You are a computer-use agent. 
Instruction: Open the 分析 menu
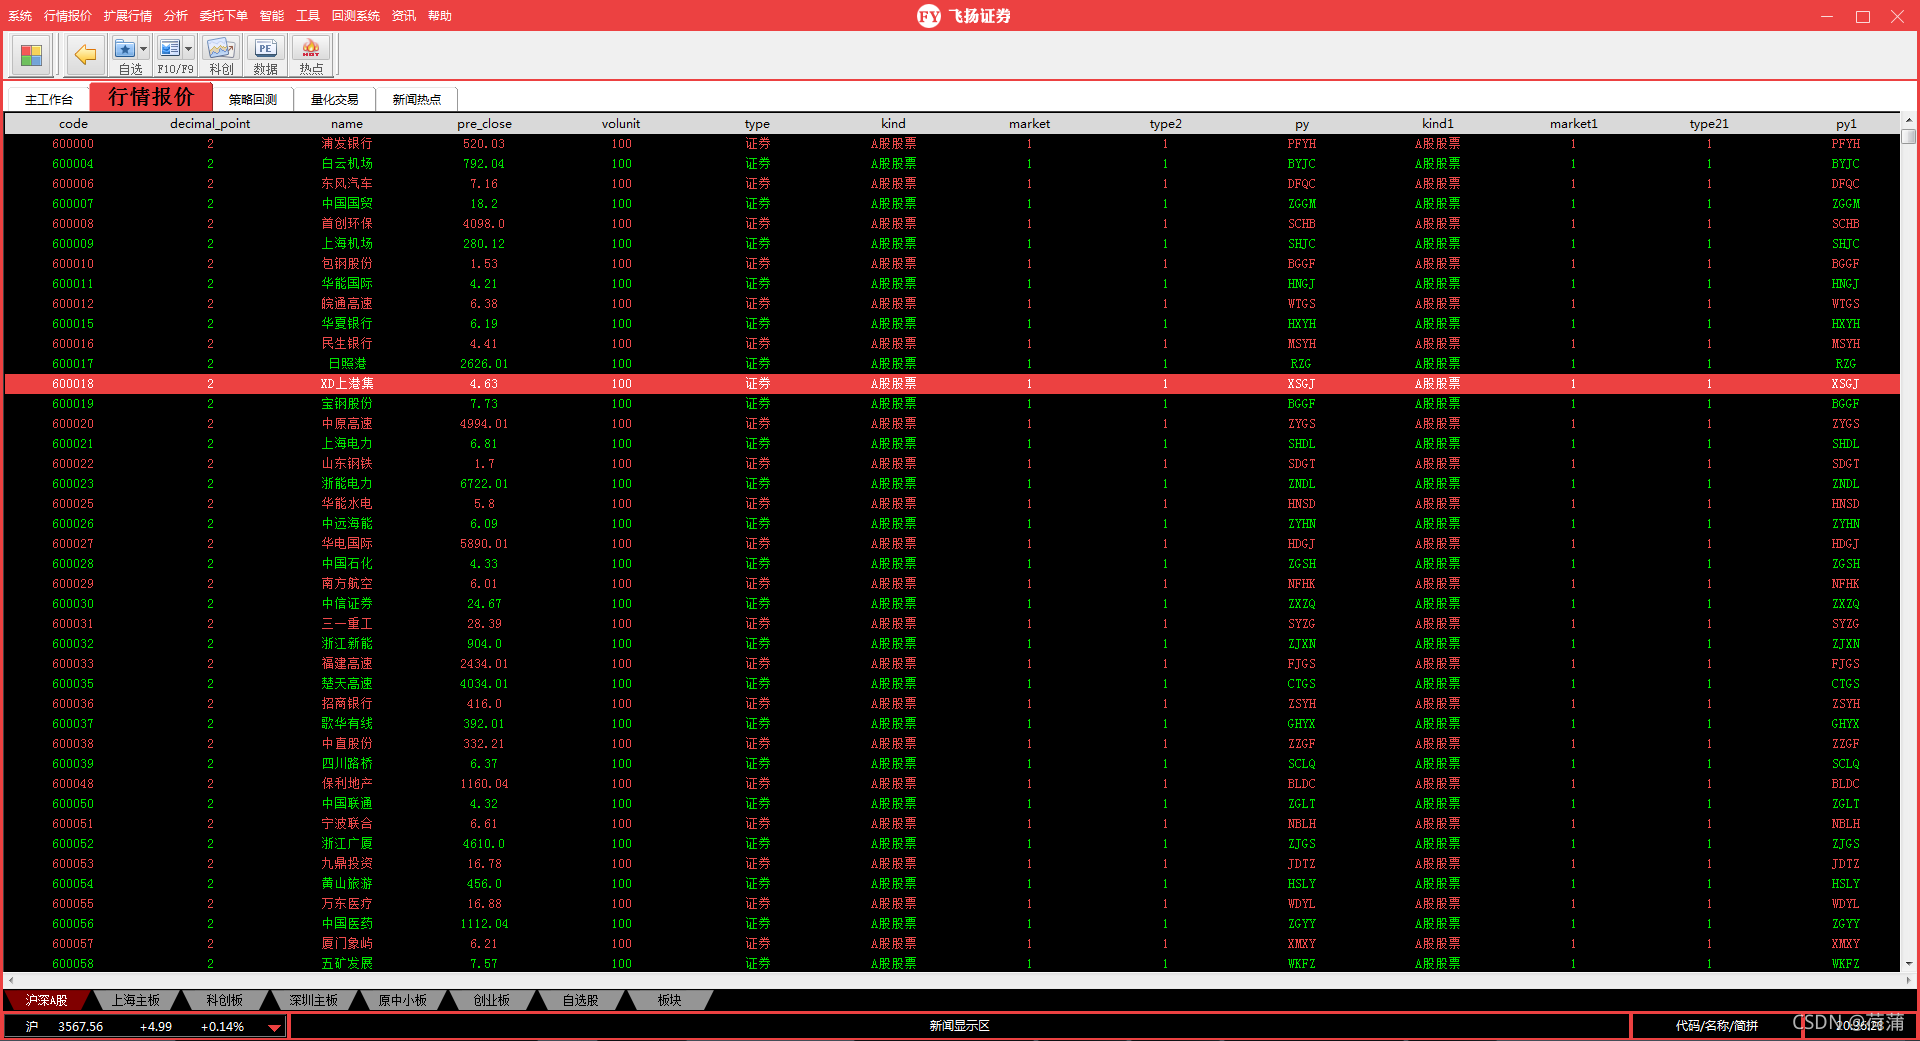(176, 16)
